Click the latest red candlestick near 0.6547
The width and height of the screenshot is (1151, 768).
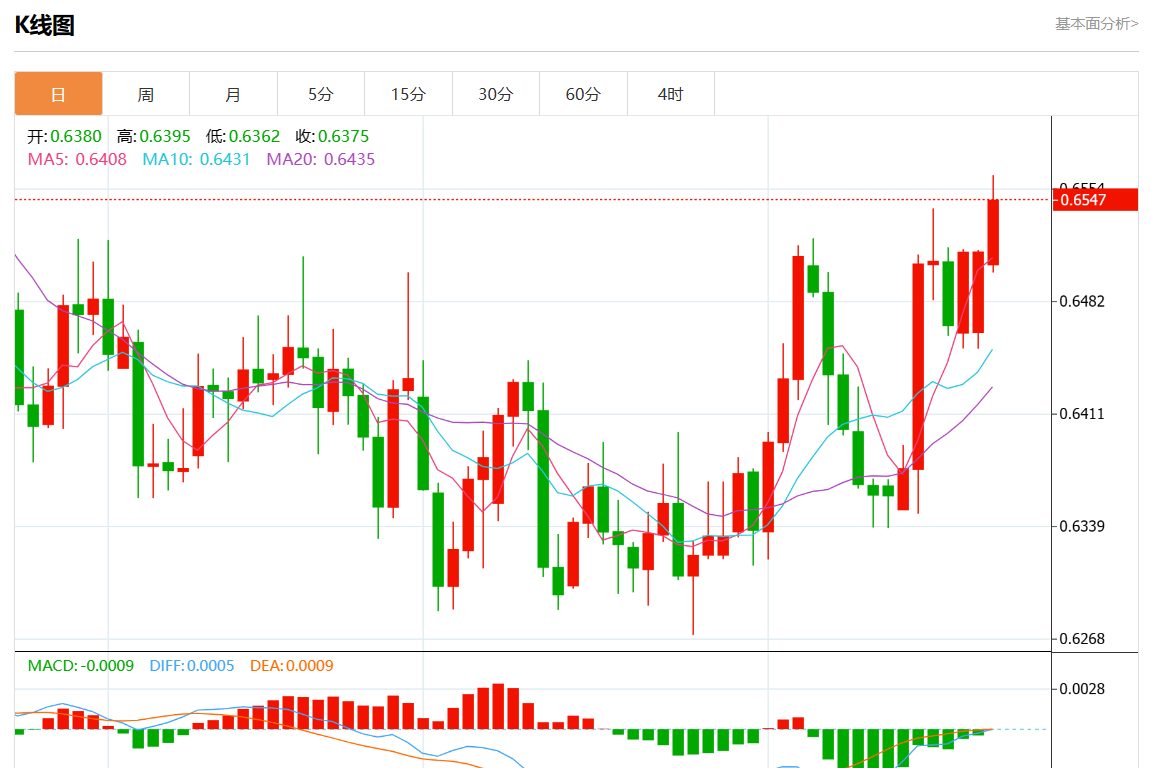pos(993,232)
